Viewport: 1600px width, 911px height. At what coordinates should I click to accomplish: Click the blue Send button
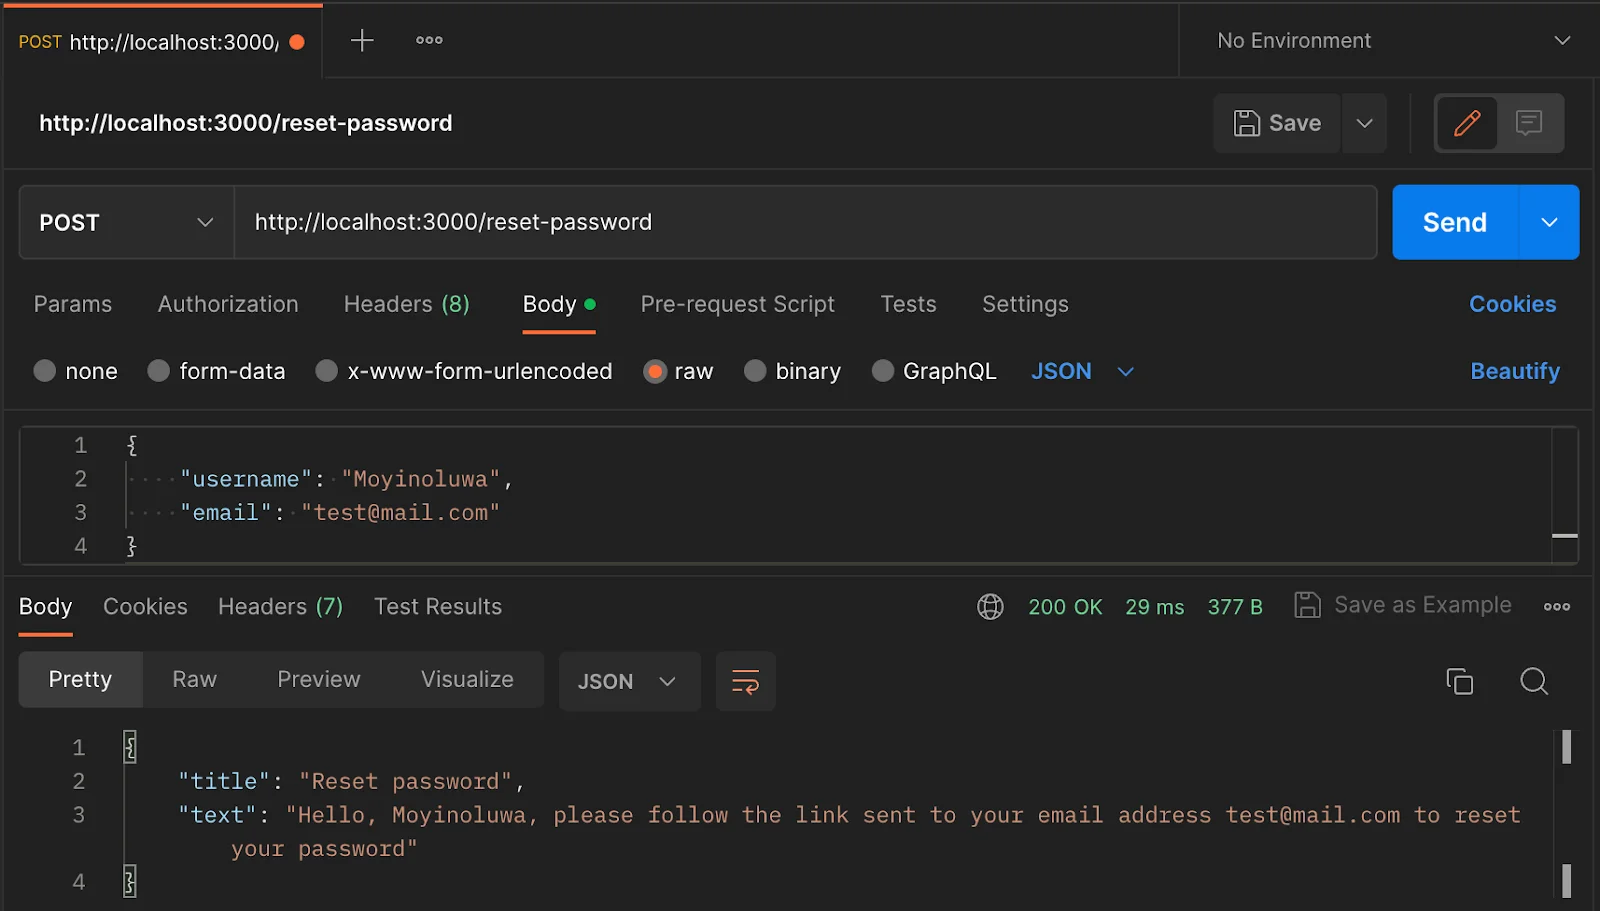[x=1454, y=222]
